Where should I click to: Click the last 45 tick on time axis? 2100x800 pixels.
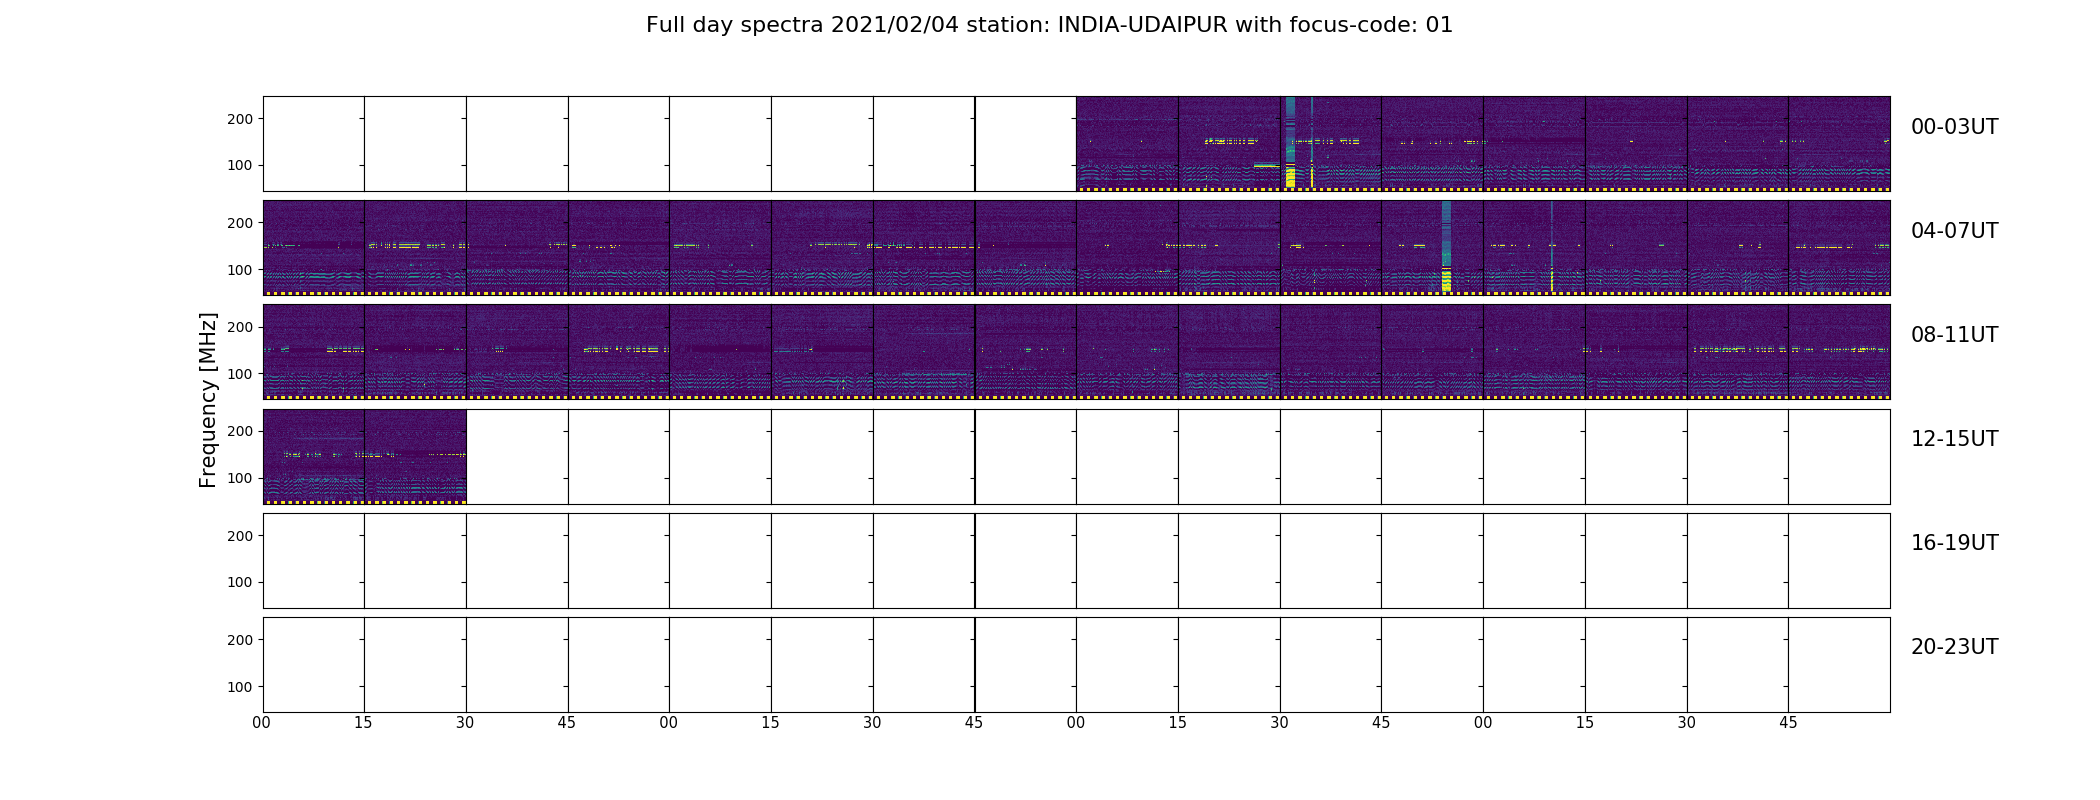click(x=1788, y=723)
